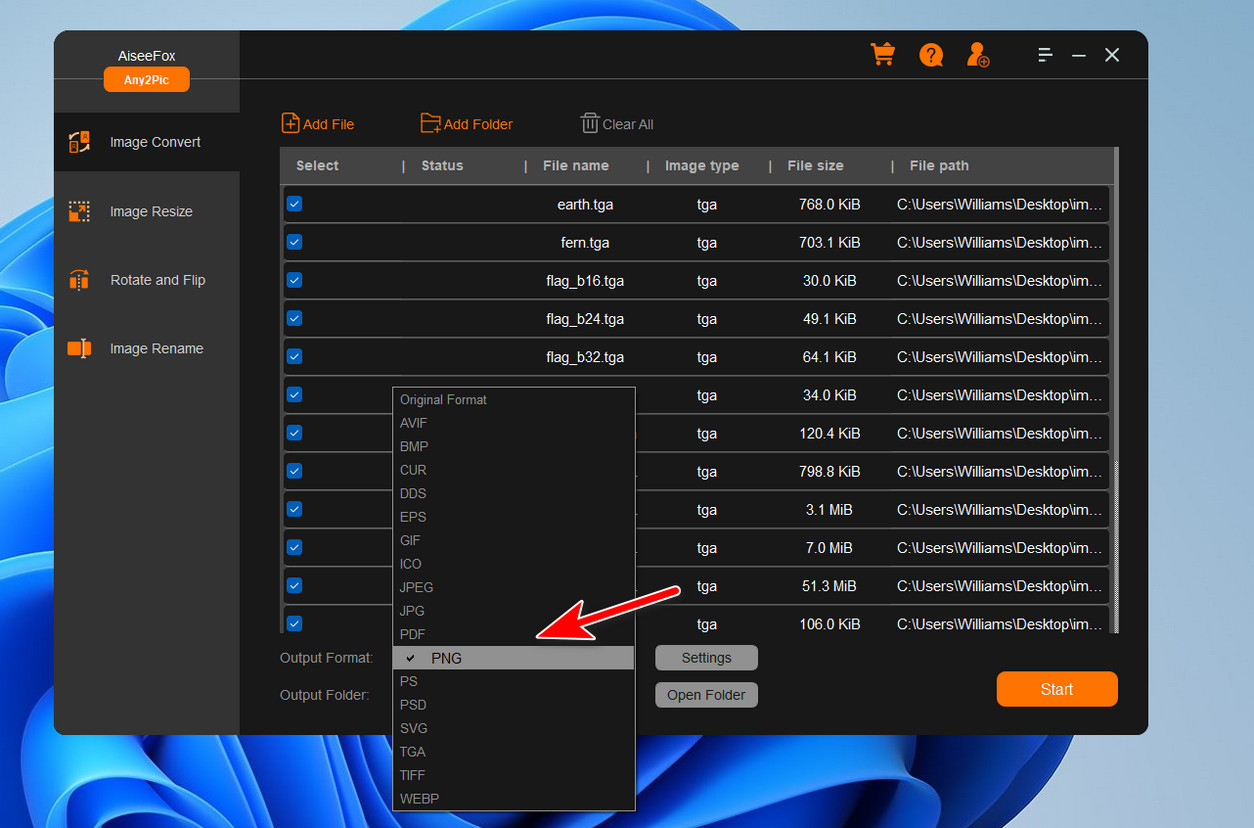Sort by the File size column header
The image size is (1254, 828).
click(815, 166)
